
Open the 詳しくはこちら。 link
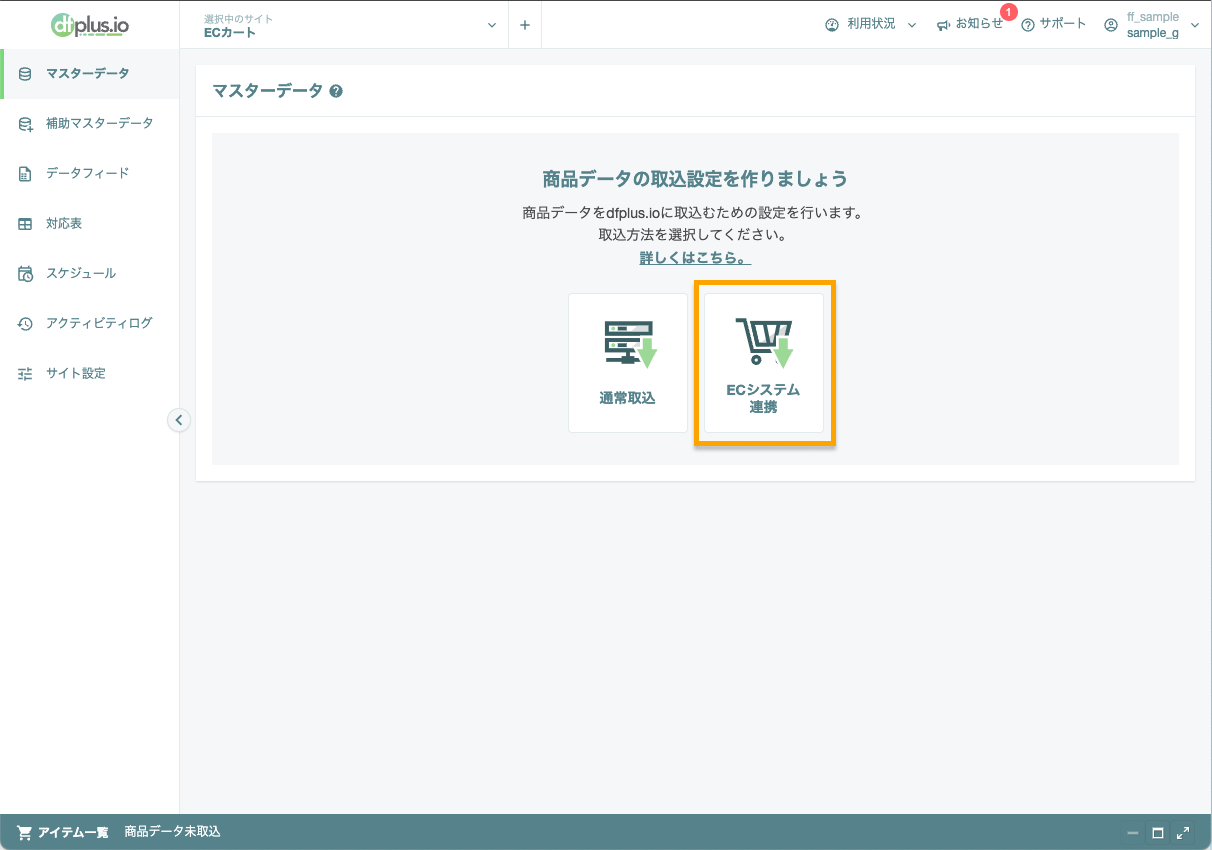[x=695, y=258]
